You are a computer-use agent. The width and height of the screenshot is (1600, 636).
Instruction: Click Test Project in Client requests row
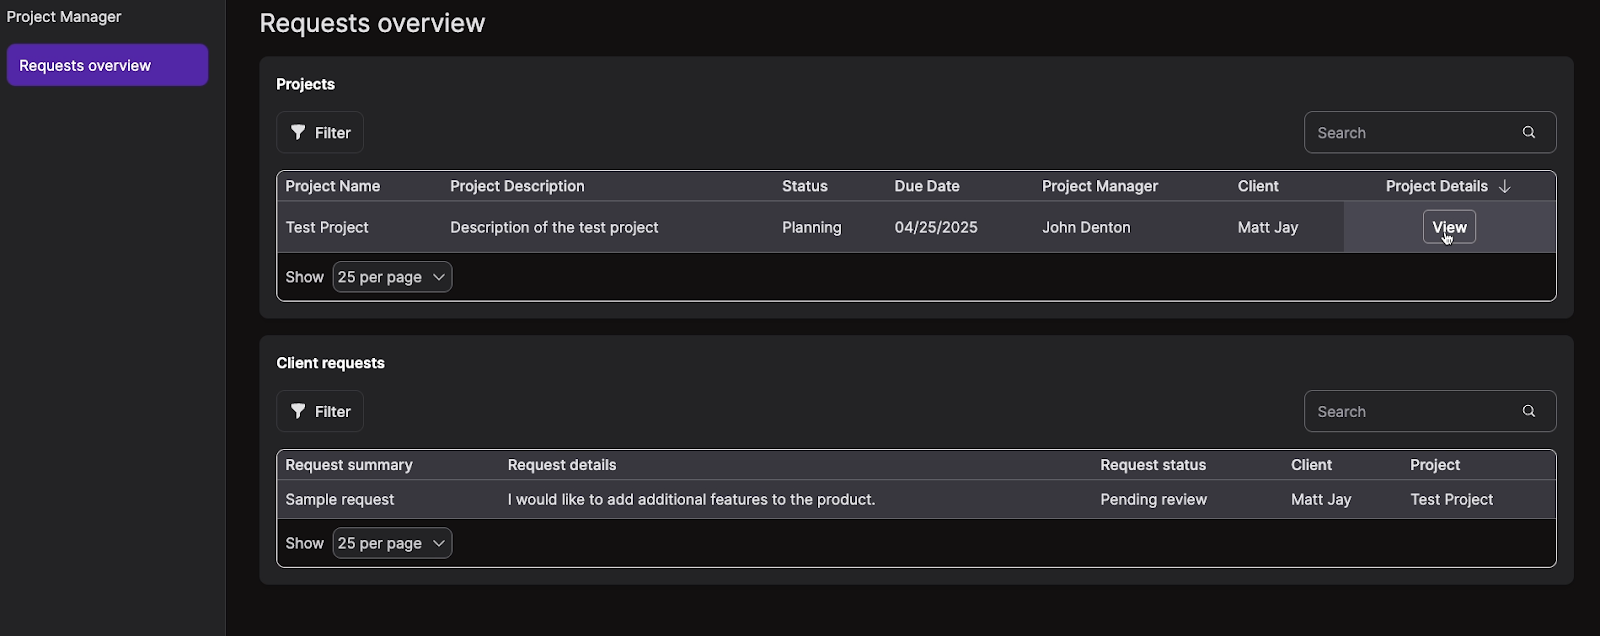[x=1452, y=499]
